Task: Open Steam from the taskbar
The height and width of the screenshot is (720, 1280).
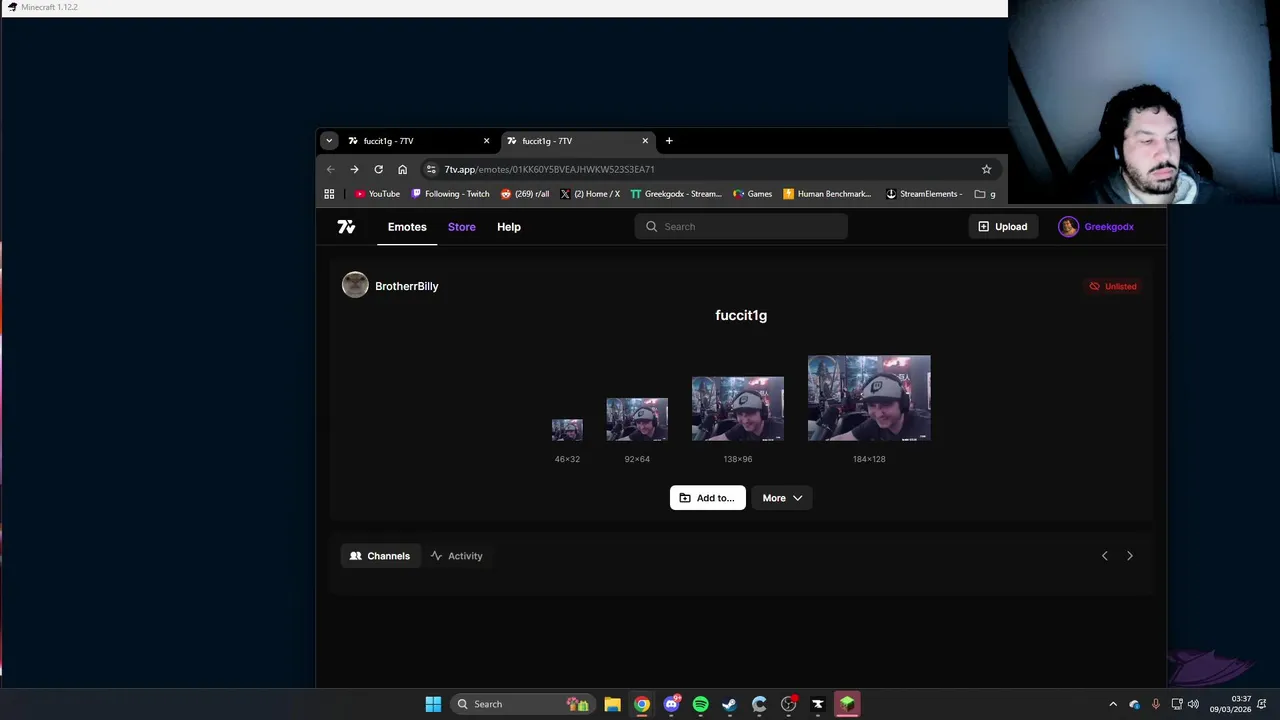Action: coord(729,704)
